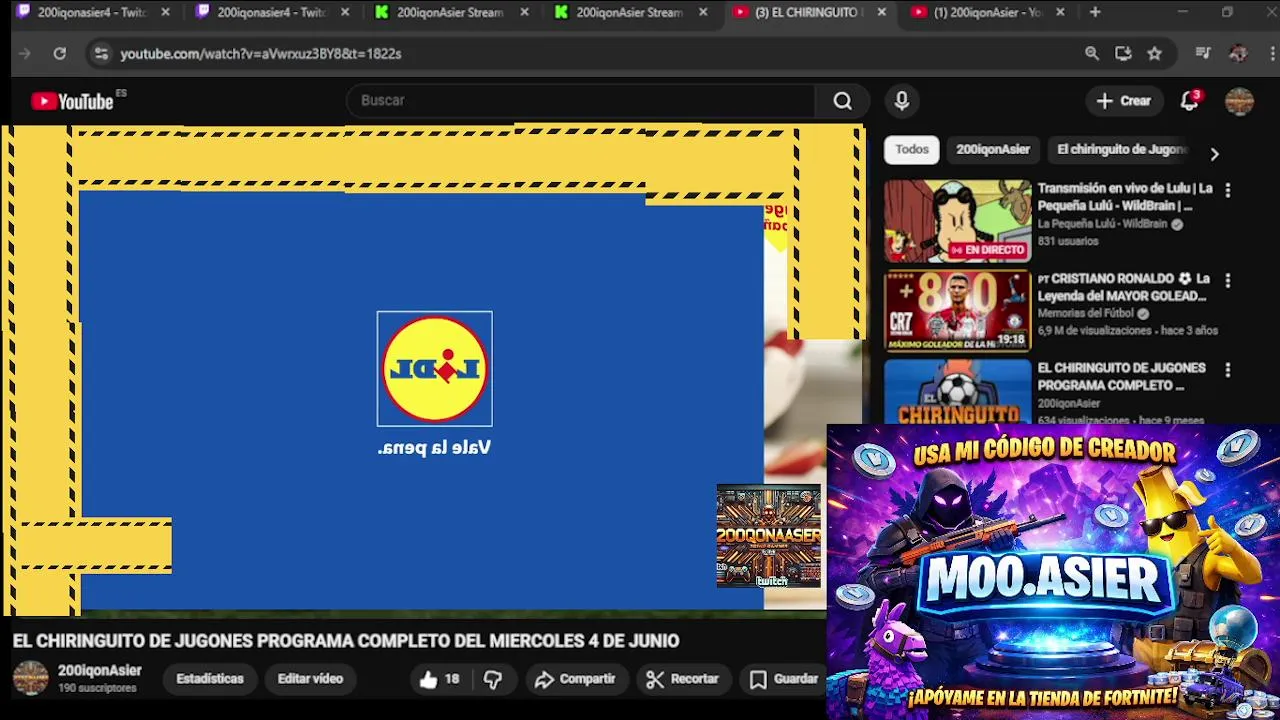Image resolution: width=1280 pixels, height=720 pixels.
Task: Open site information icon in address bar
Action: click(x=100, y=54)
